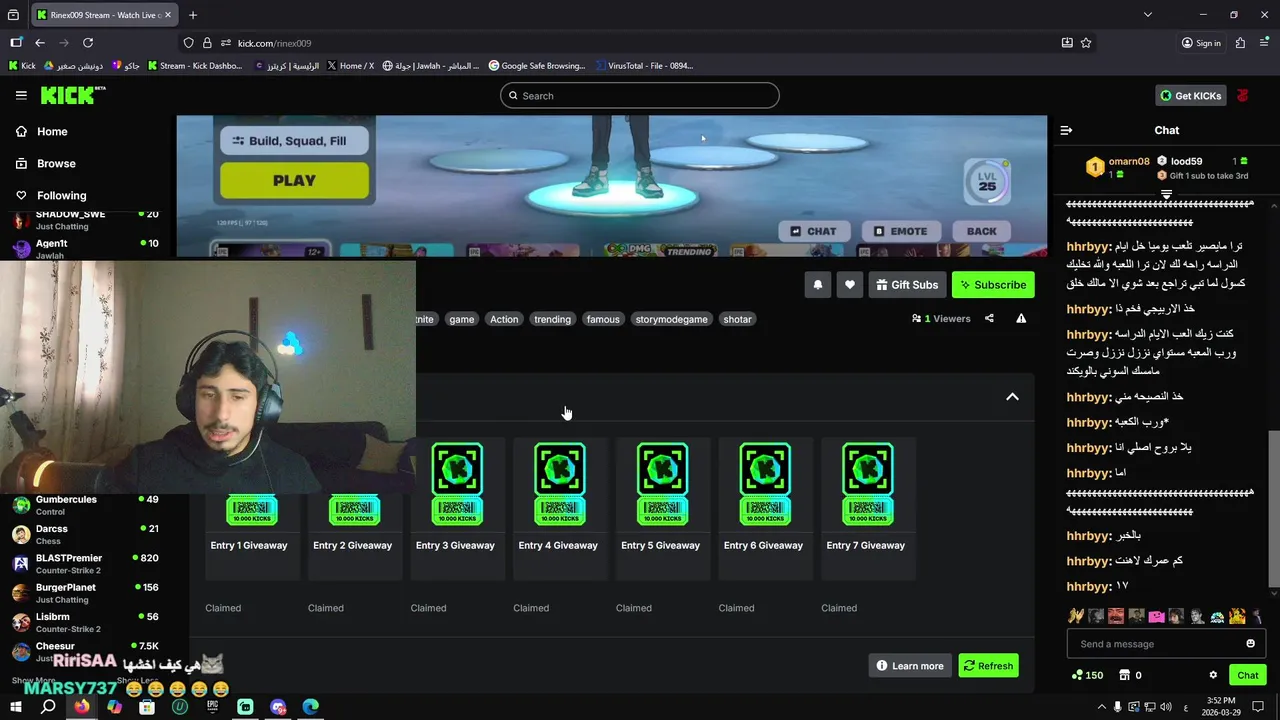Click the EMOTE button in stream video

pos(901,231)
